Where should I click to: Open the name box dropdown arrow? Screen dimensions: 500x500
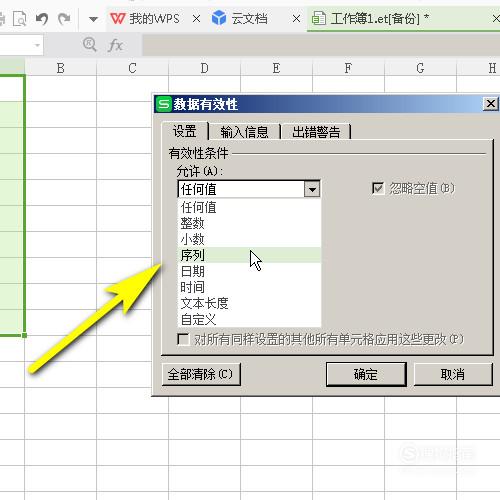point(37,45)
